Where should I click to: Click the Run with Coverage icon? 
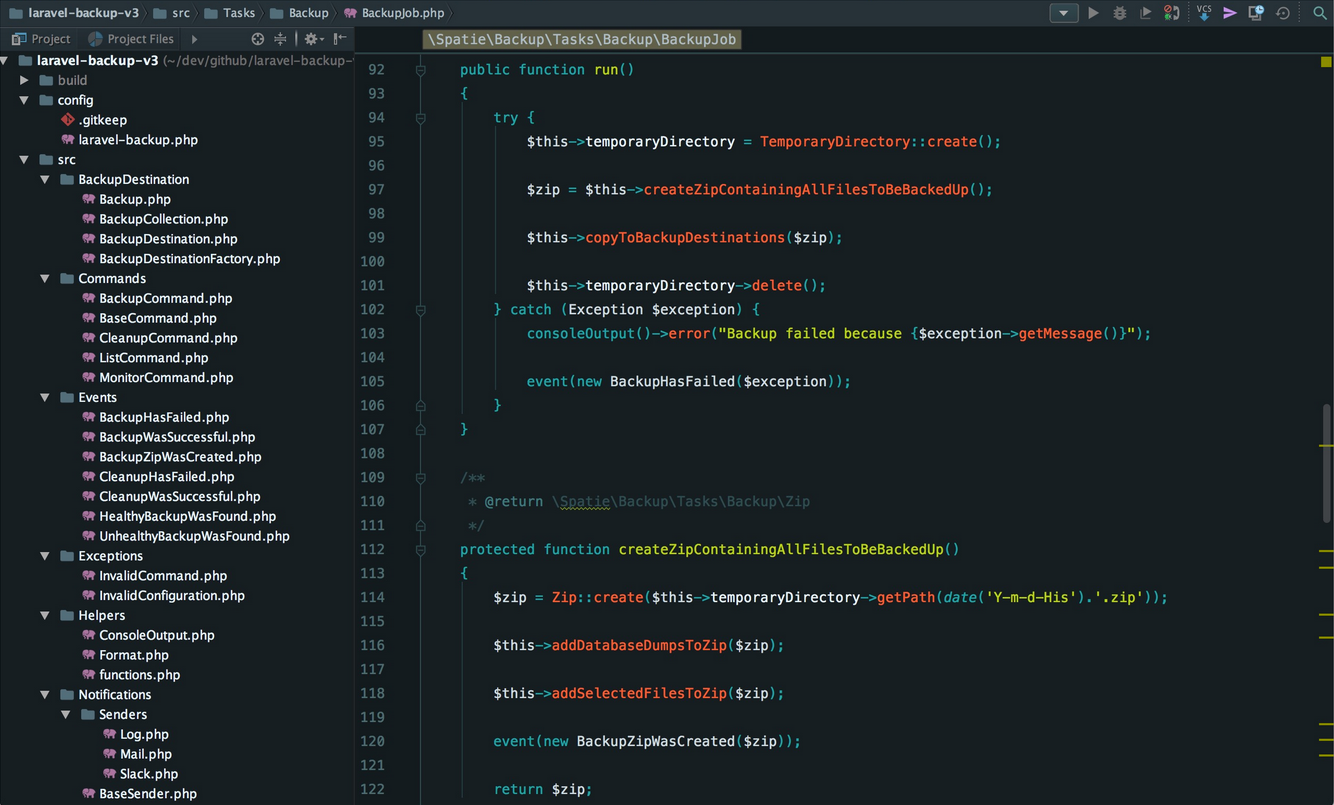point(1145,13)
